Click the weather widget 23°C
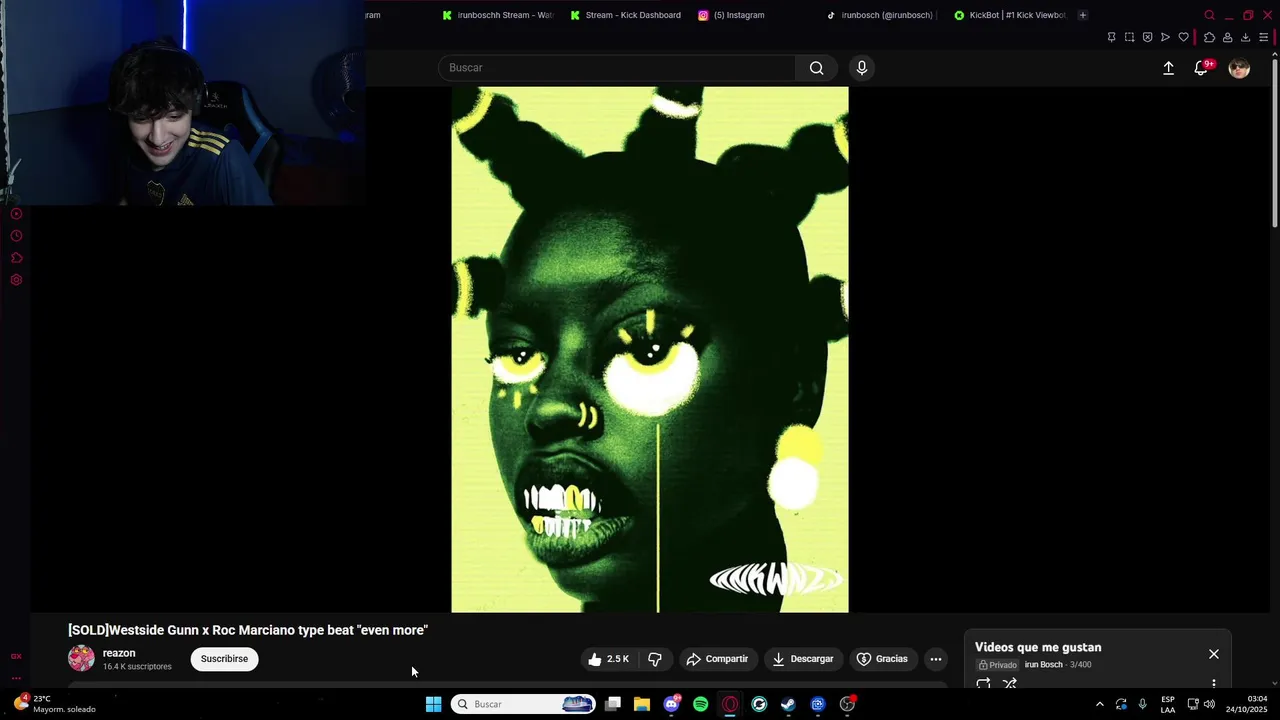This screenshot has width=1280, height=720. 55,704
